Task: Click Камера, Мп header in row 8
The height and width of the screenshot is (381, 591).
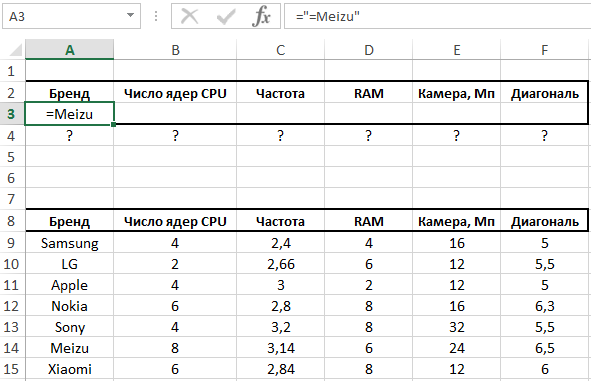Action: pyautogui.click(x=456, y=221)
